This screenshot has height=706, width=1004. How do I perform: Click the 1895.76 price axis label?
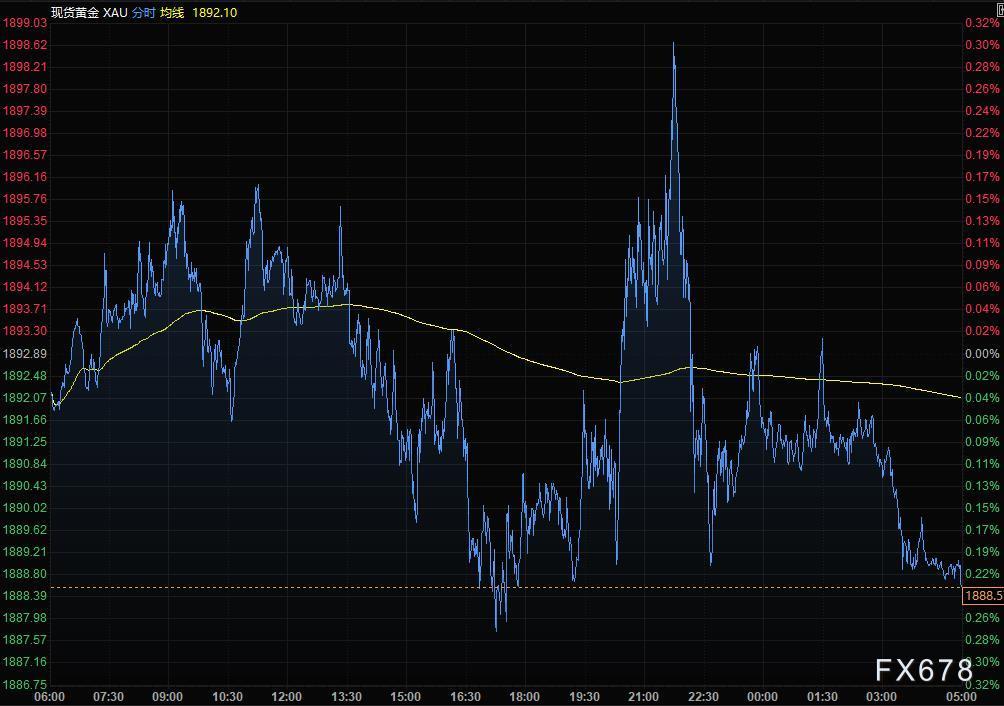25,199
